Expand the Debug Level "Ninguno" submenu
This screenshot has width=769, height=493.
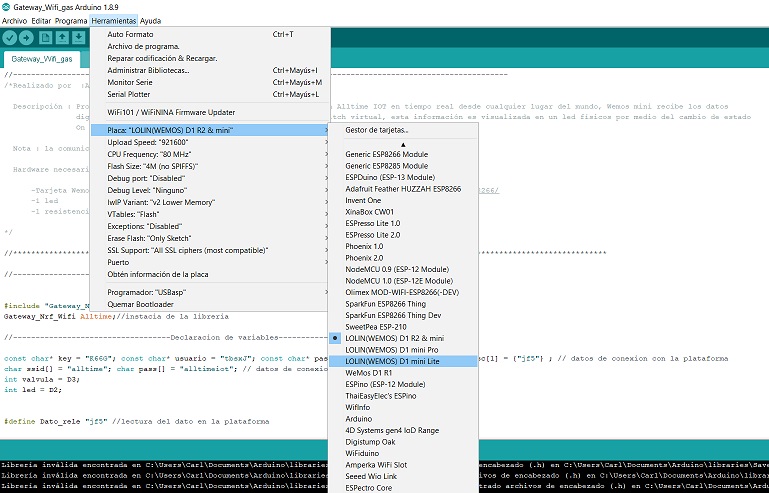(x=210, y=190)
